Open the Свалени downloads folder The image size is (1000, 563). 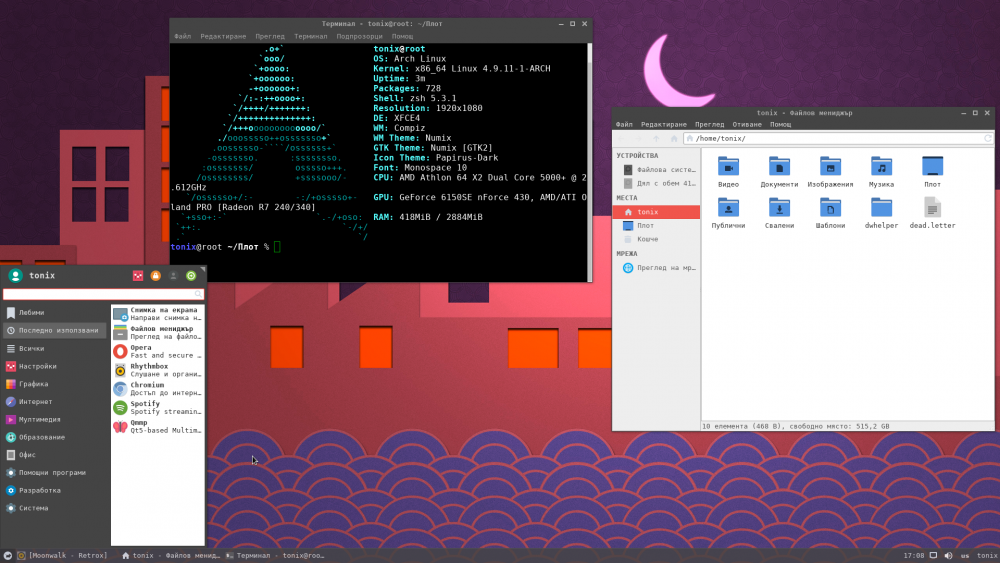779,212
